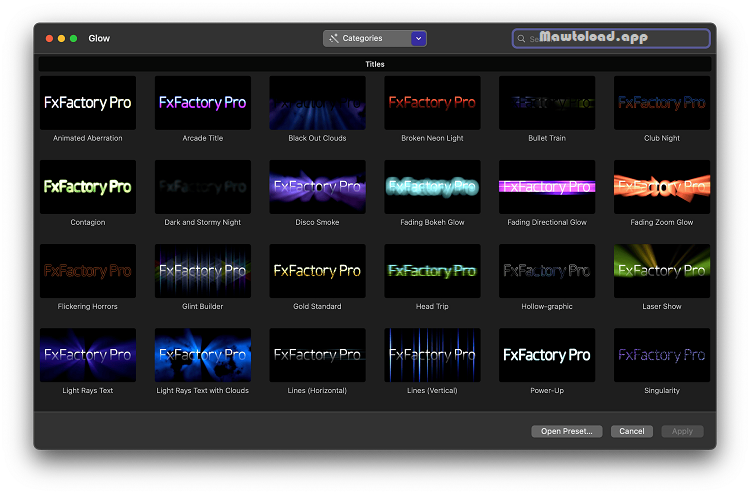Choose the Glint Builder preset thumbnail

(203, 271)
